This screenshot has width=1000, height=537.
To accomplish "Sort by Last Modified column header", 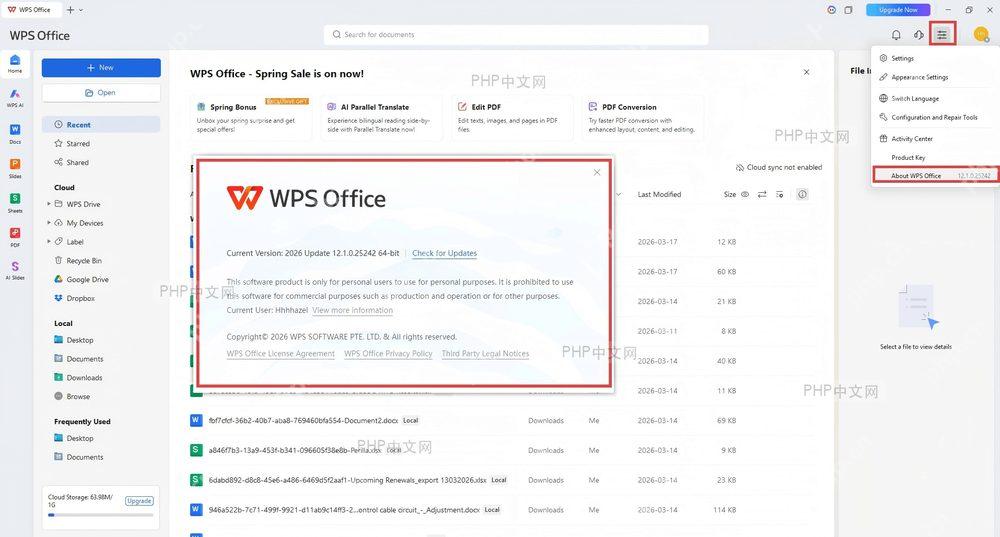I will pos(659,195).
